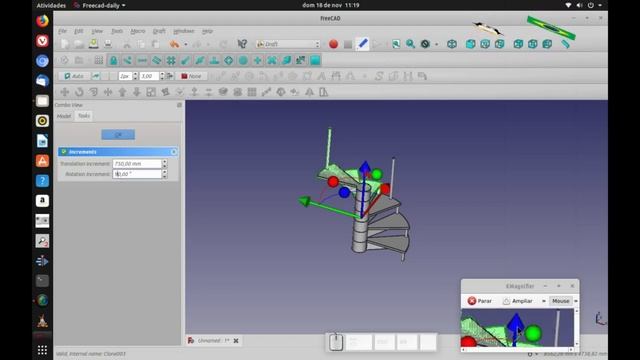640x360 pixels.
Task: Open the draw style dropdown arrow
Action: point(436,44)
